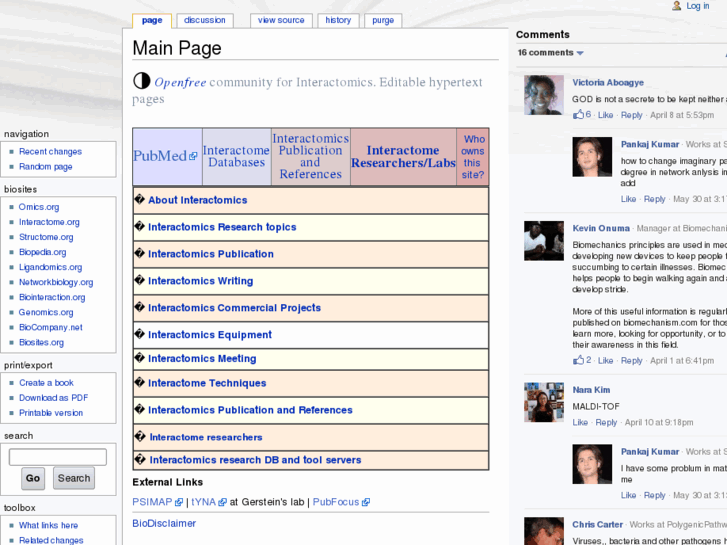Image resolution: width=727 pixels, height=545 pixels.
Task: Open Interactomics Research topics
Action: click(222, 227)
